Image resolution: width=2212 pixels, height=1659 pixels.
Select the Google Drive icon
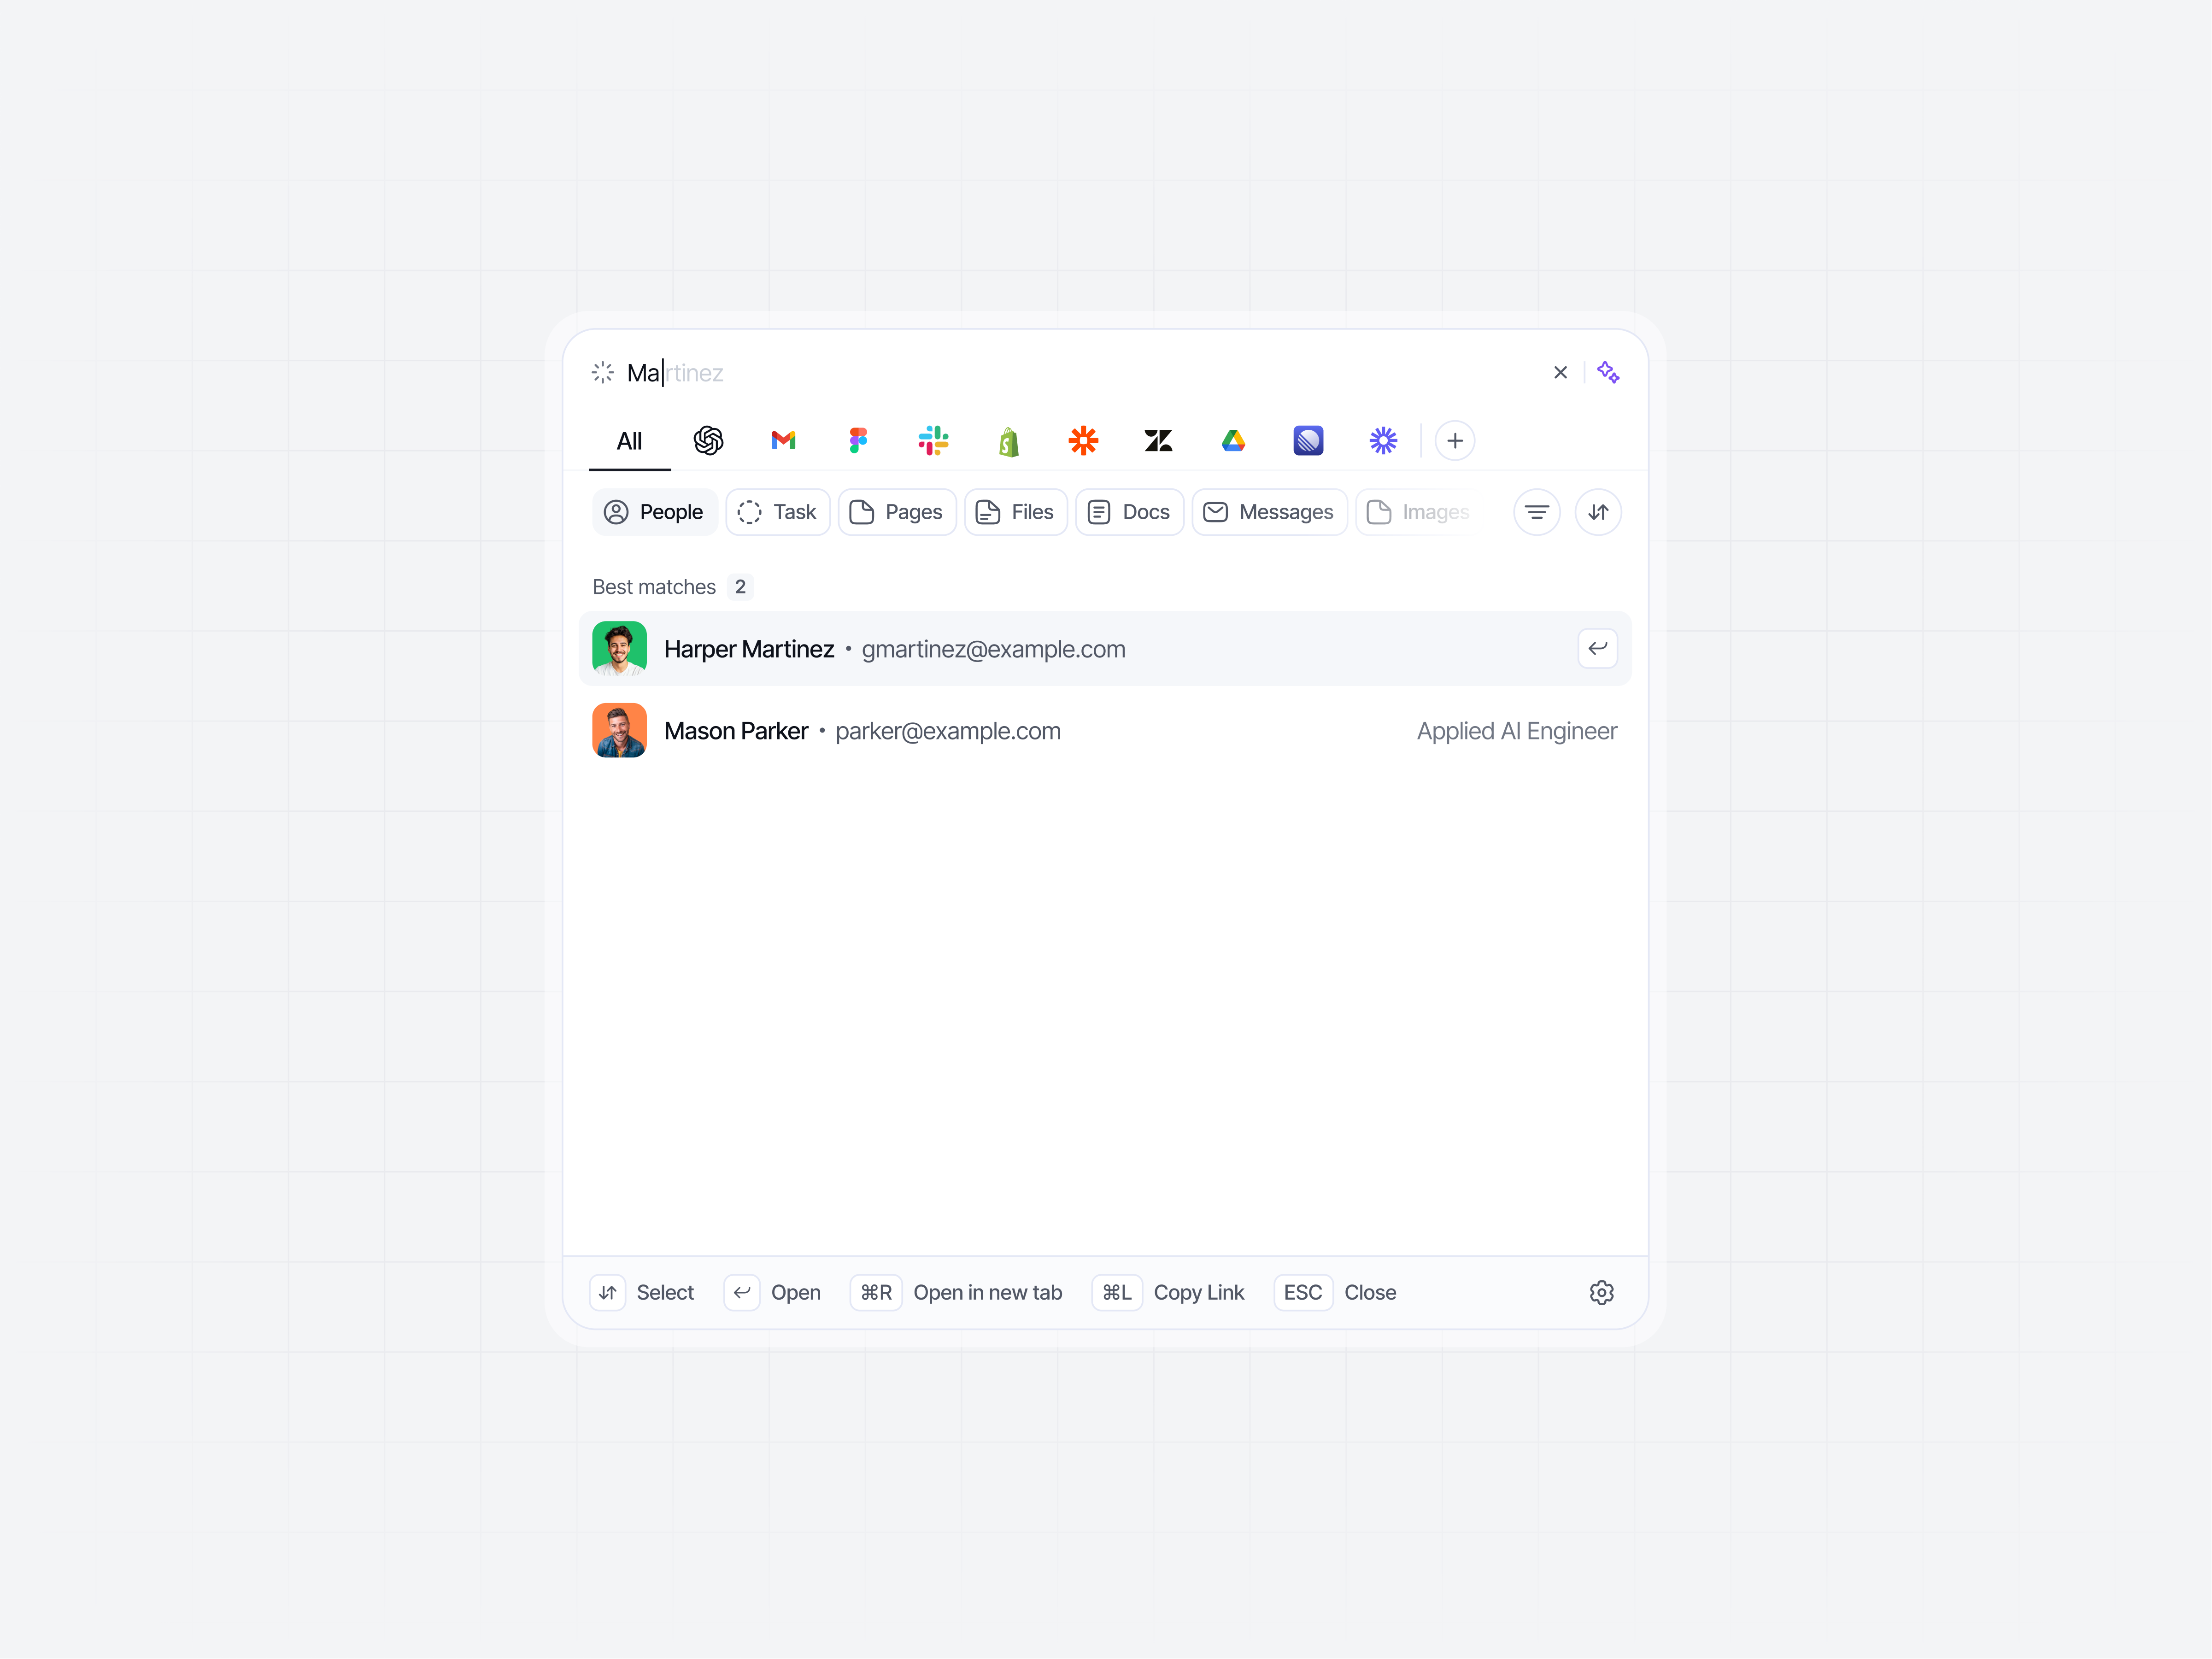coord(1233,441)
